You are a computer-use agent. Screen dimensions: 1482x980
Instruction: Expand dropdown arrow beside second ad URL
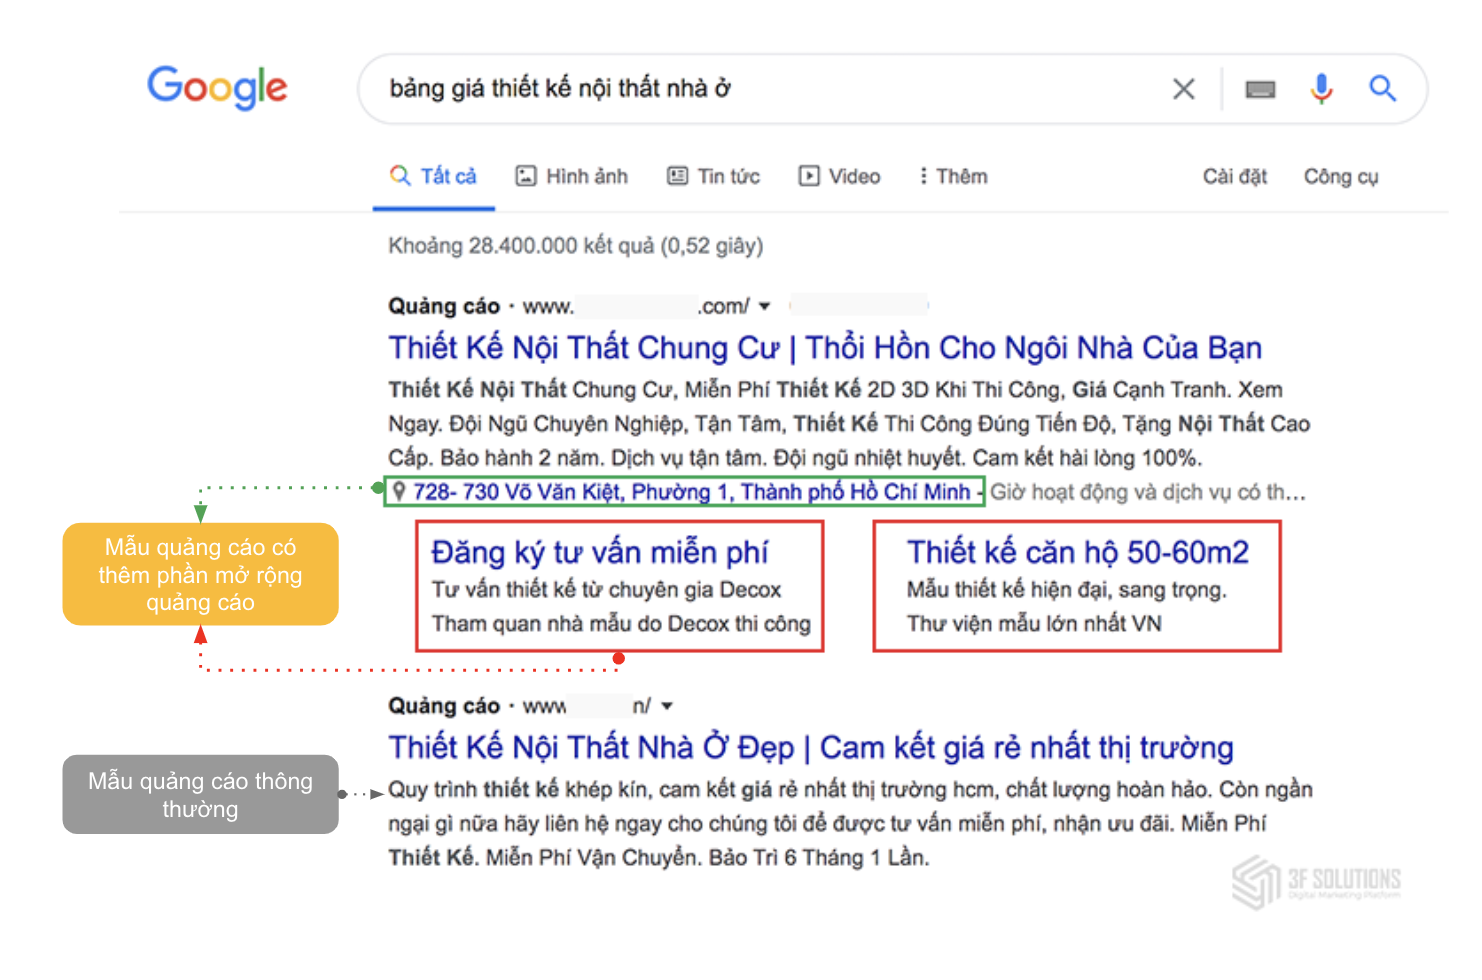[667, 706]
